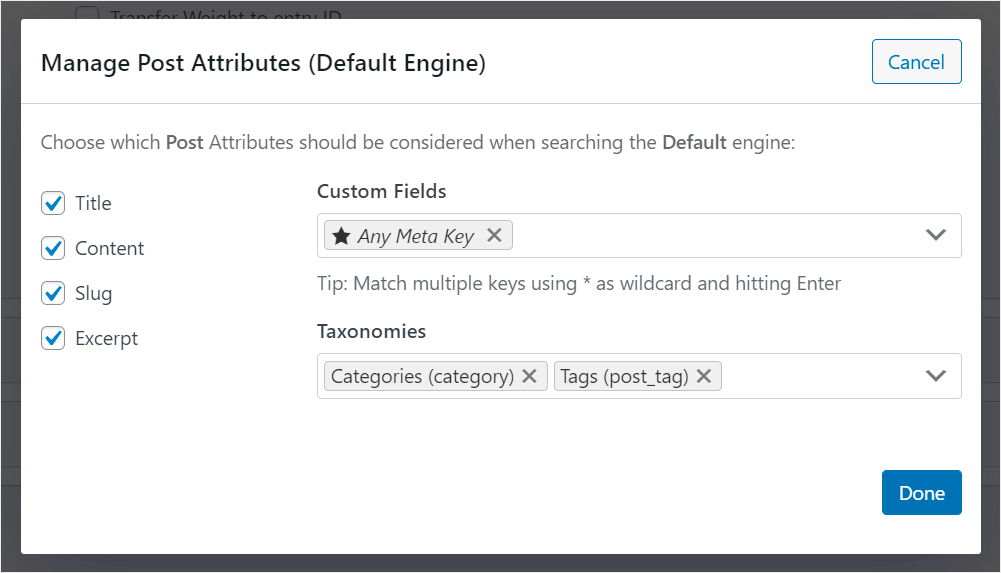Open the Taxonomies dropdown chevron
This screenshot has height=573, width=1001.
[x=935, y=376]
